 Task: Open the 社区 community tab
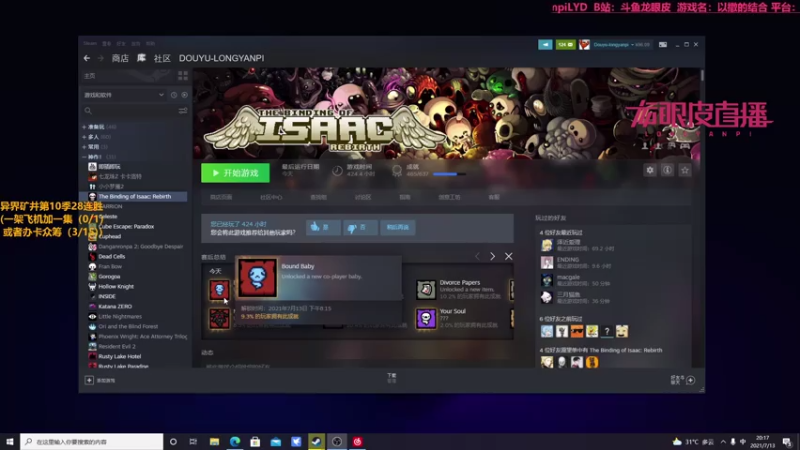(162, 58)
